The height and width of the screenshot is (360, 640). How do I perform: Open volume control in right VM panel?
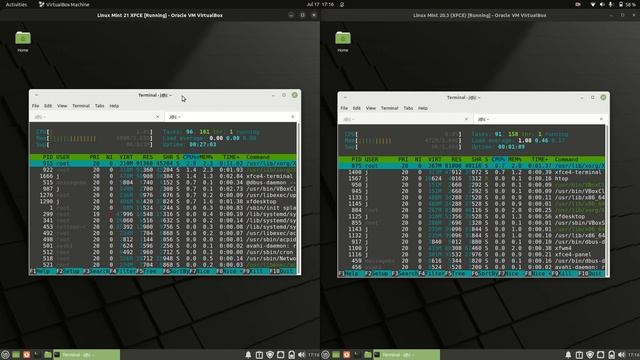pos(622,355)
